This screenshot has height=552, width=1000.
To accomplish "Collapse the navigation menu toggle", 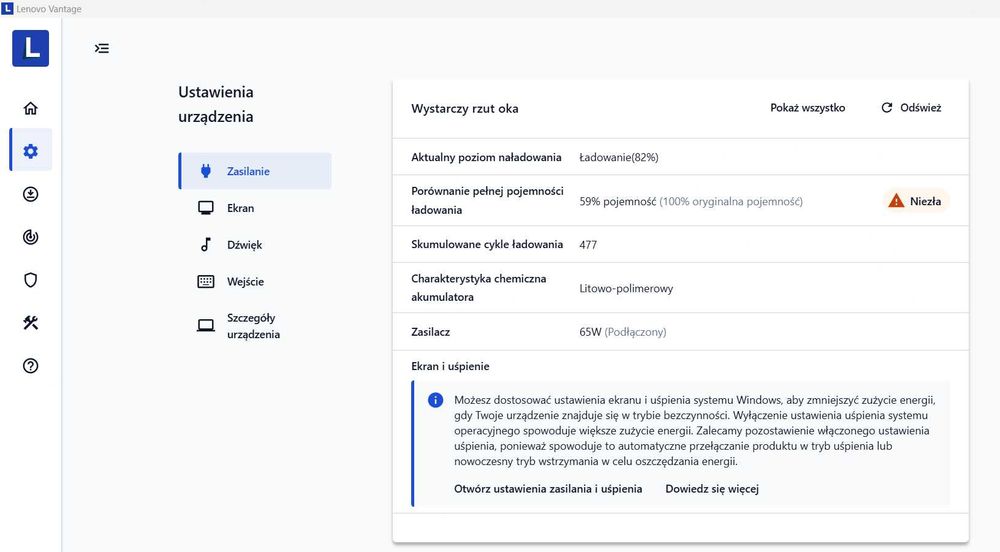I will [102, 48].
